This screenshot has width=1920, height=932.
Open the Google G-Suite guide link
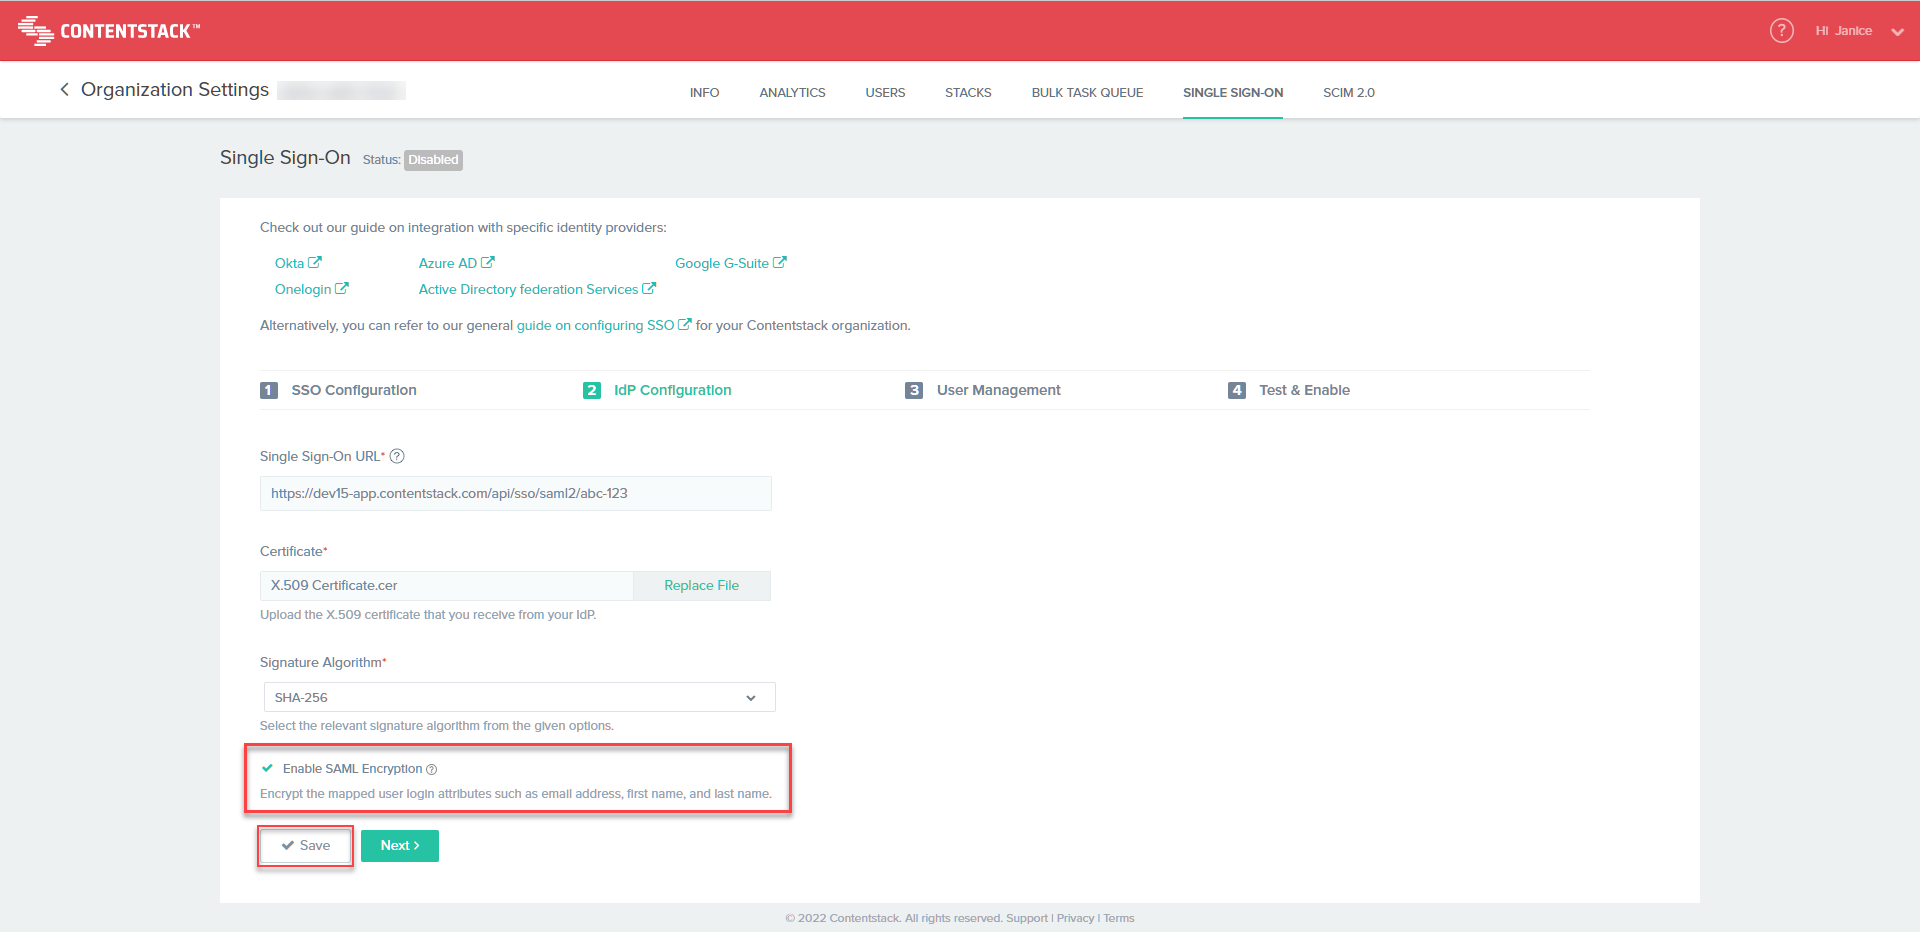pyautogui.click(x=730, y=263)
